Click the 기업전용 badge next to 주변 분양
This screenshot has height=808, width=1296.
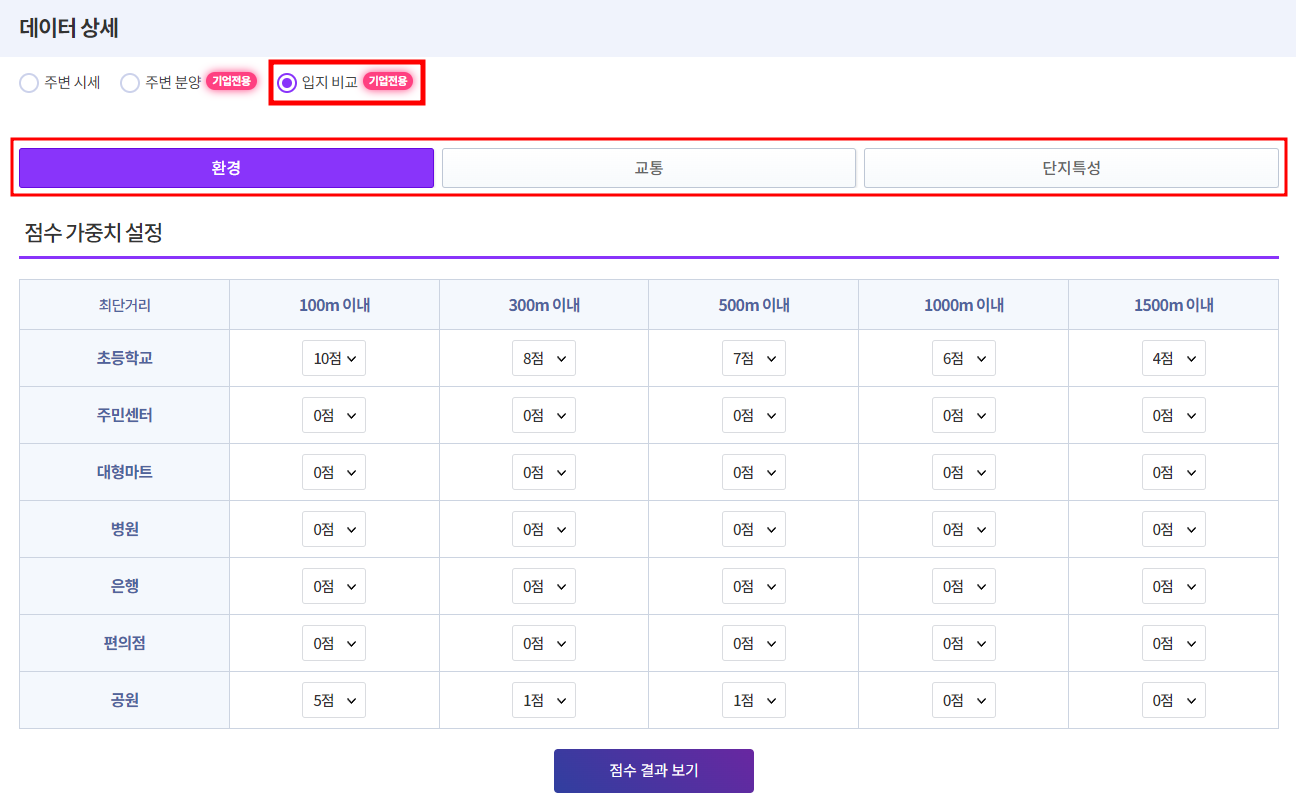(231, 82)
